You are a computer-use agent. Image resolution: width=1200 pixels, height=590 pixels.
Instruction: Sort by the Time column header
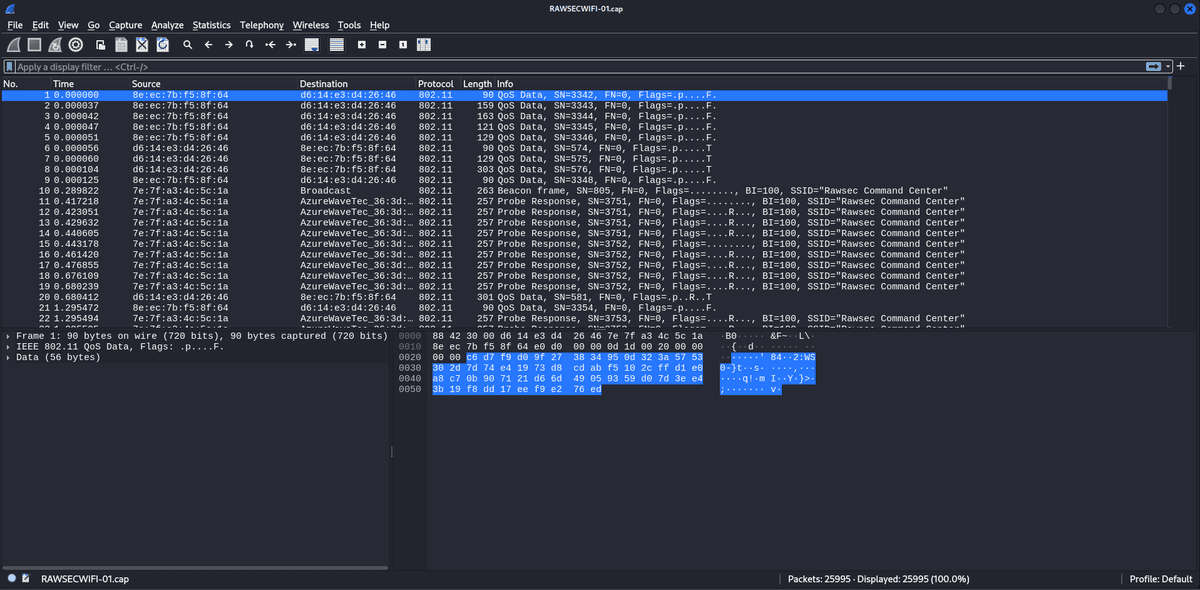(x=88, y=84)
